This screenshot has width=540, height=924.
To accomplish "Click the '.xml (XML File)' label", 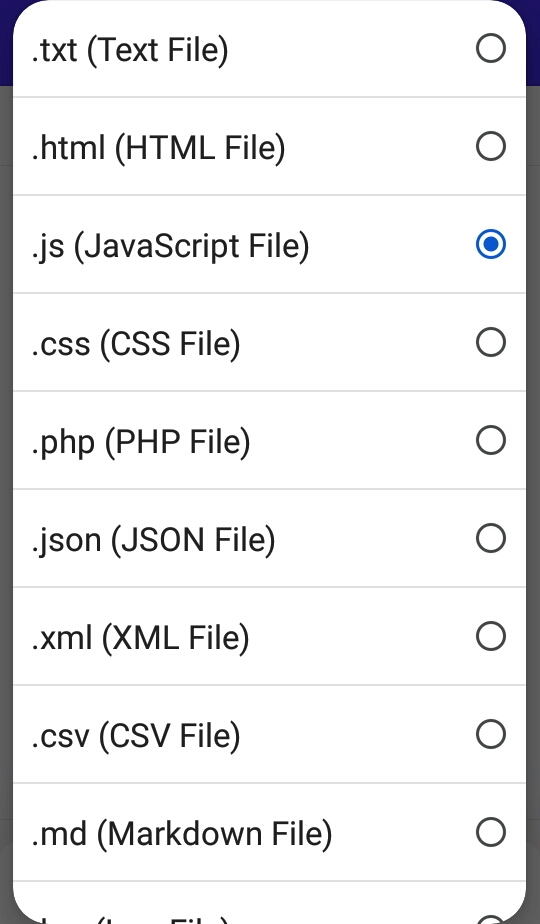I will click(140, 638).
